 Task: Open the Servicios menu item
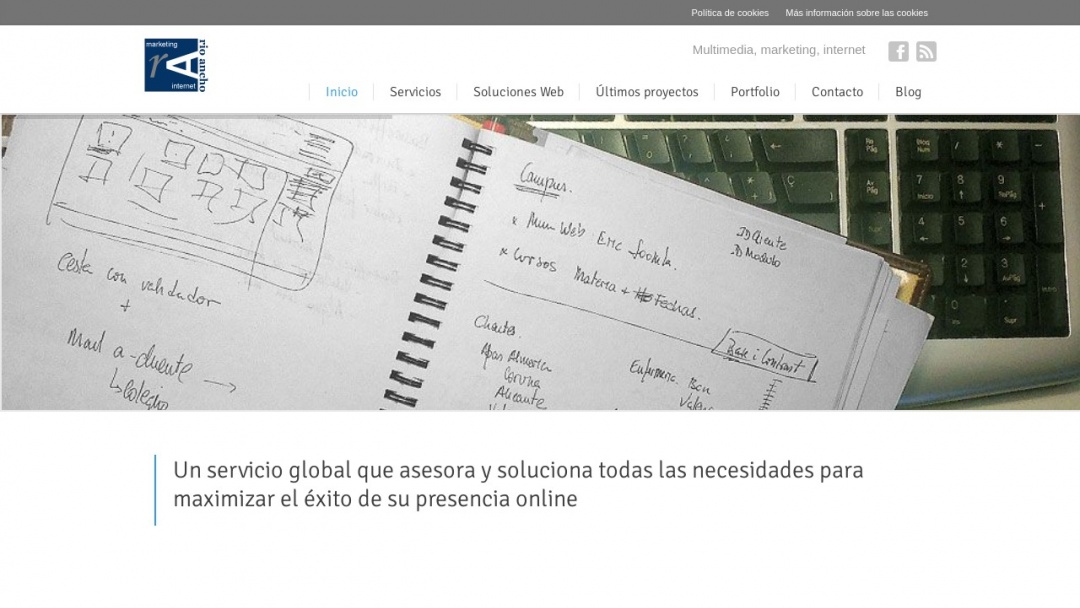tap(415, 91)
